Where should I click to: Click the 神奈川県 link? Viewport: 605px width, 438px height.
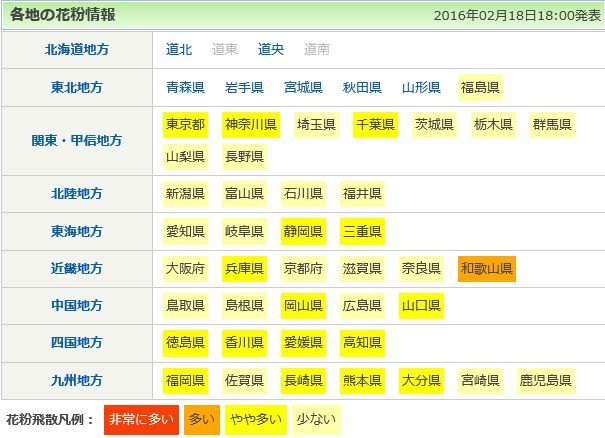pyautogui.click(x=250, y=125)
